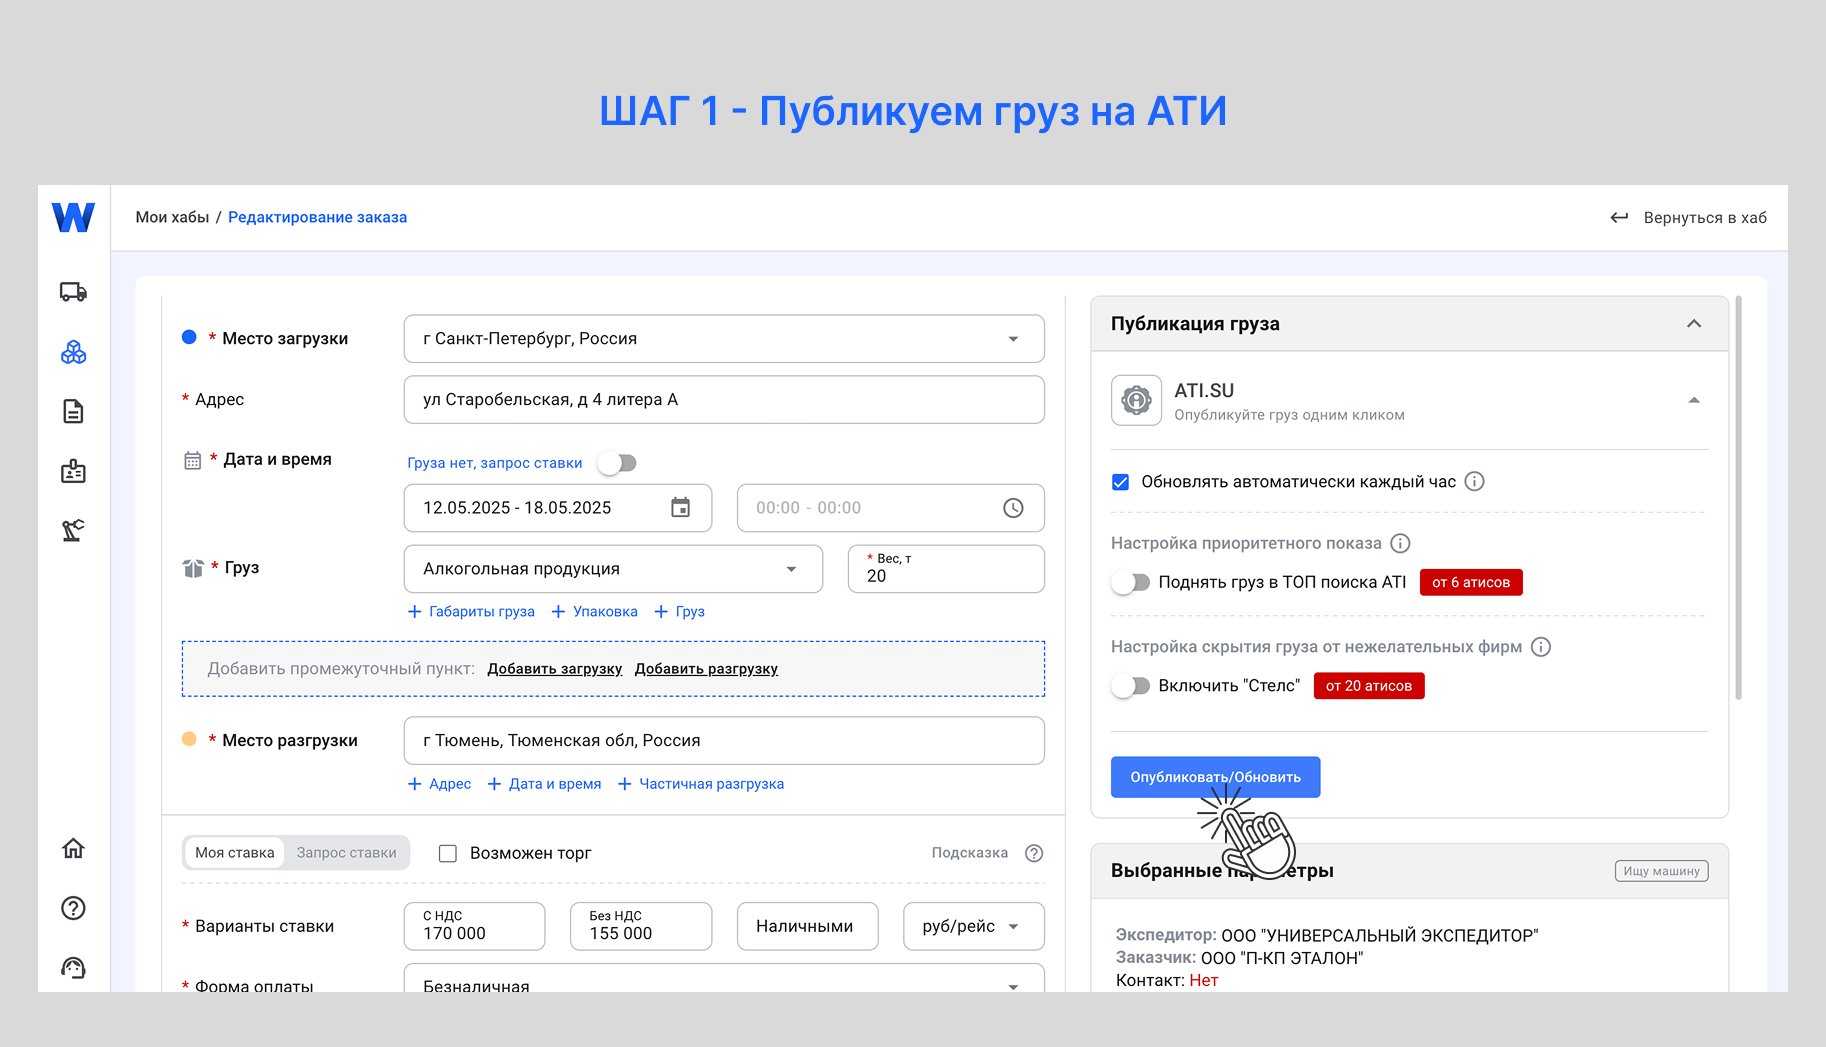
Task: Open the contacts badge section in the sidebar
Action: point(73,471)
